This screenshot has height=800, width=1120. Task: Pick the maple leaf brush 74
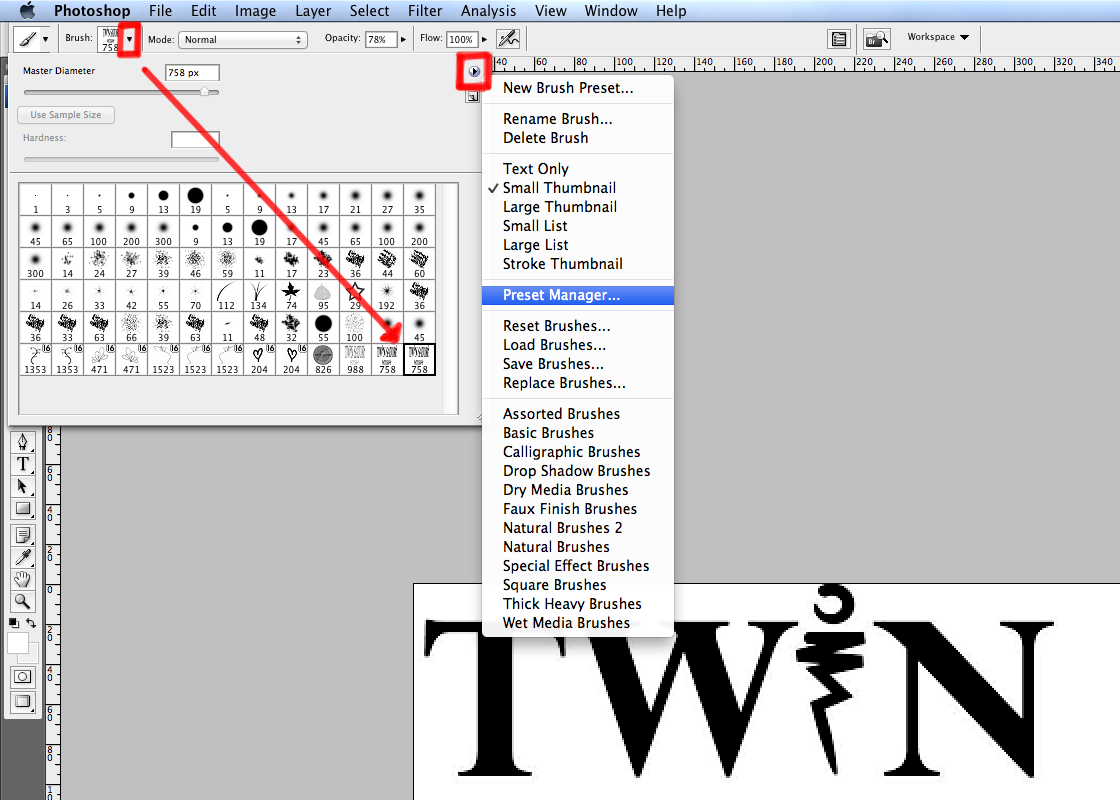click(291, 295)
